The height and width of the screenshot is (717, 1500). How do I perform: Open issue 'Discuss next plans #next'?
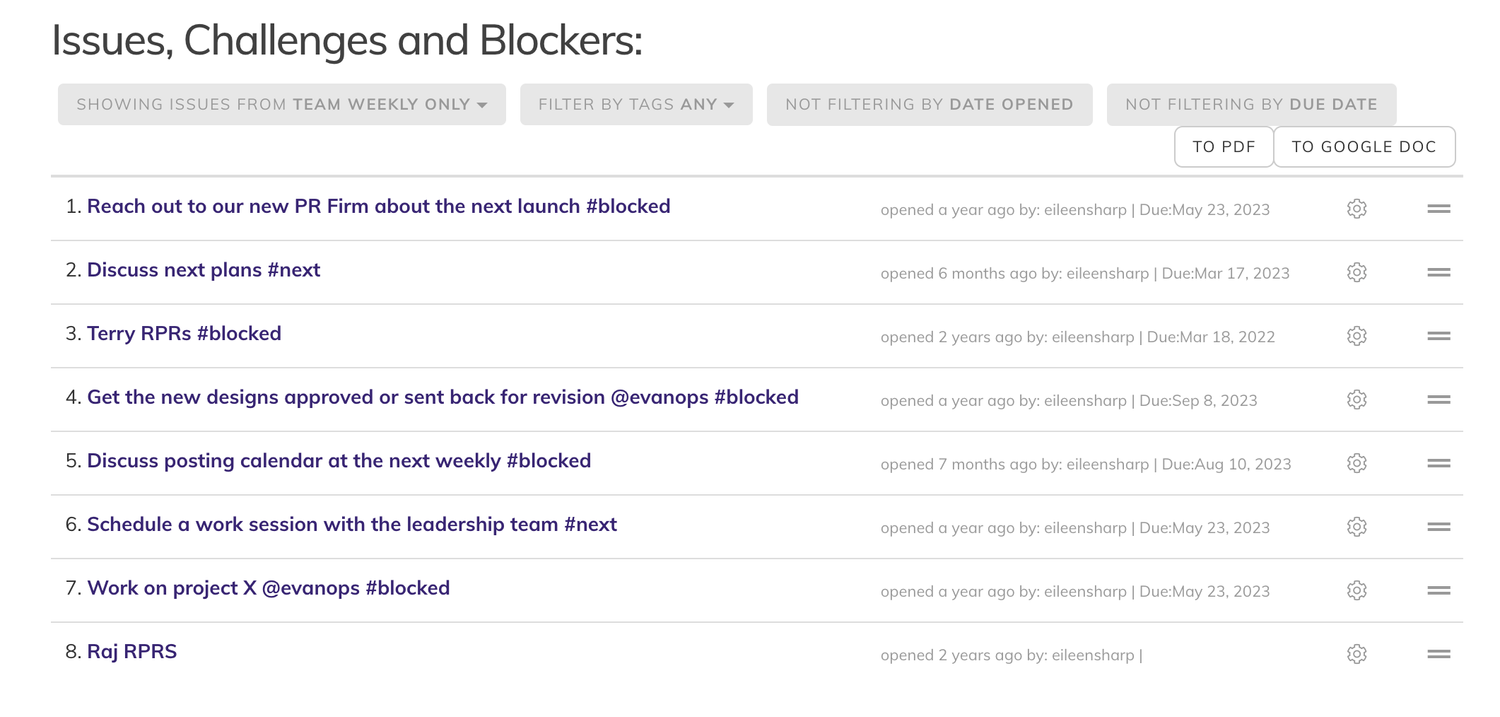coord(203,270)
